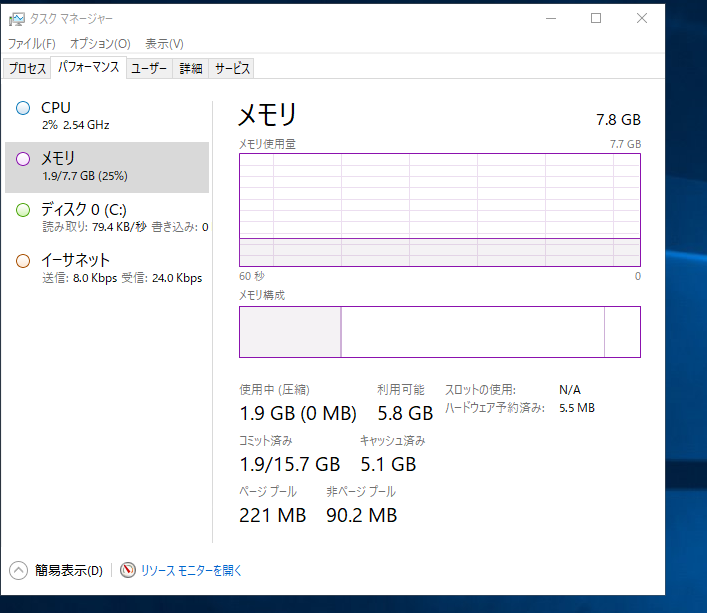Click the 簡易表示(D) button label
Image resolution: width=707 pixels, height=613 pixels.
pyautogui.click(x=69, y=571)
